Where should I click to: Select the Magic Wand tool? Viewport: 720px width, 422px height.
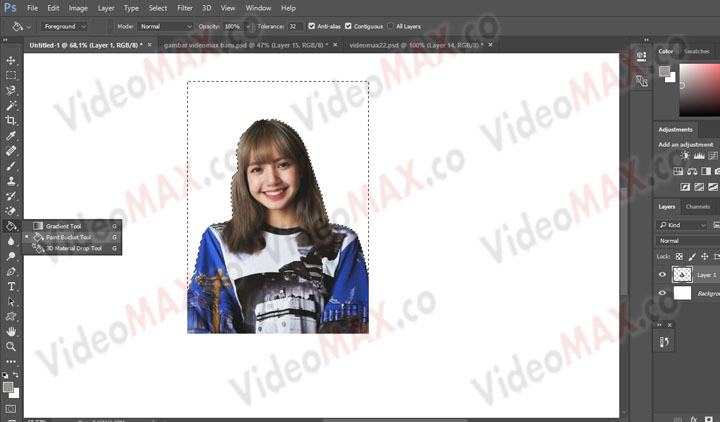(11, 106)
